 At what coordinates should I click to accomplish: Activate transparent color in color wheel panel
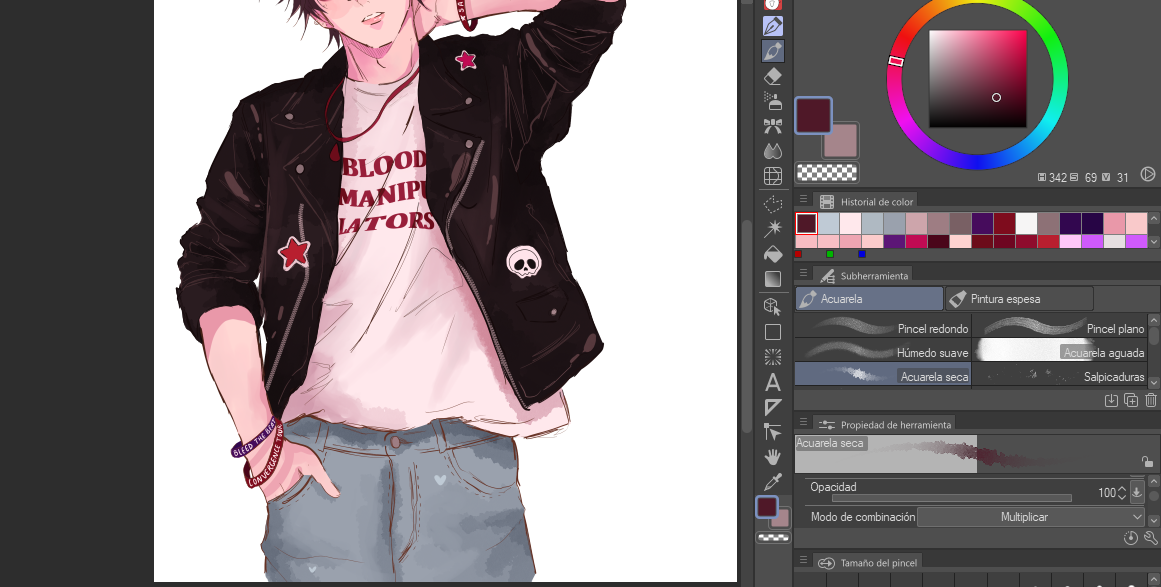click(x=827, y=172)
